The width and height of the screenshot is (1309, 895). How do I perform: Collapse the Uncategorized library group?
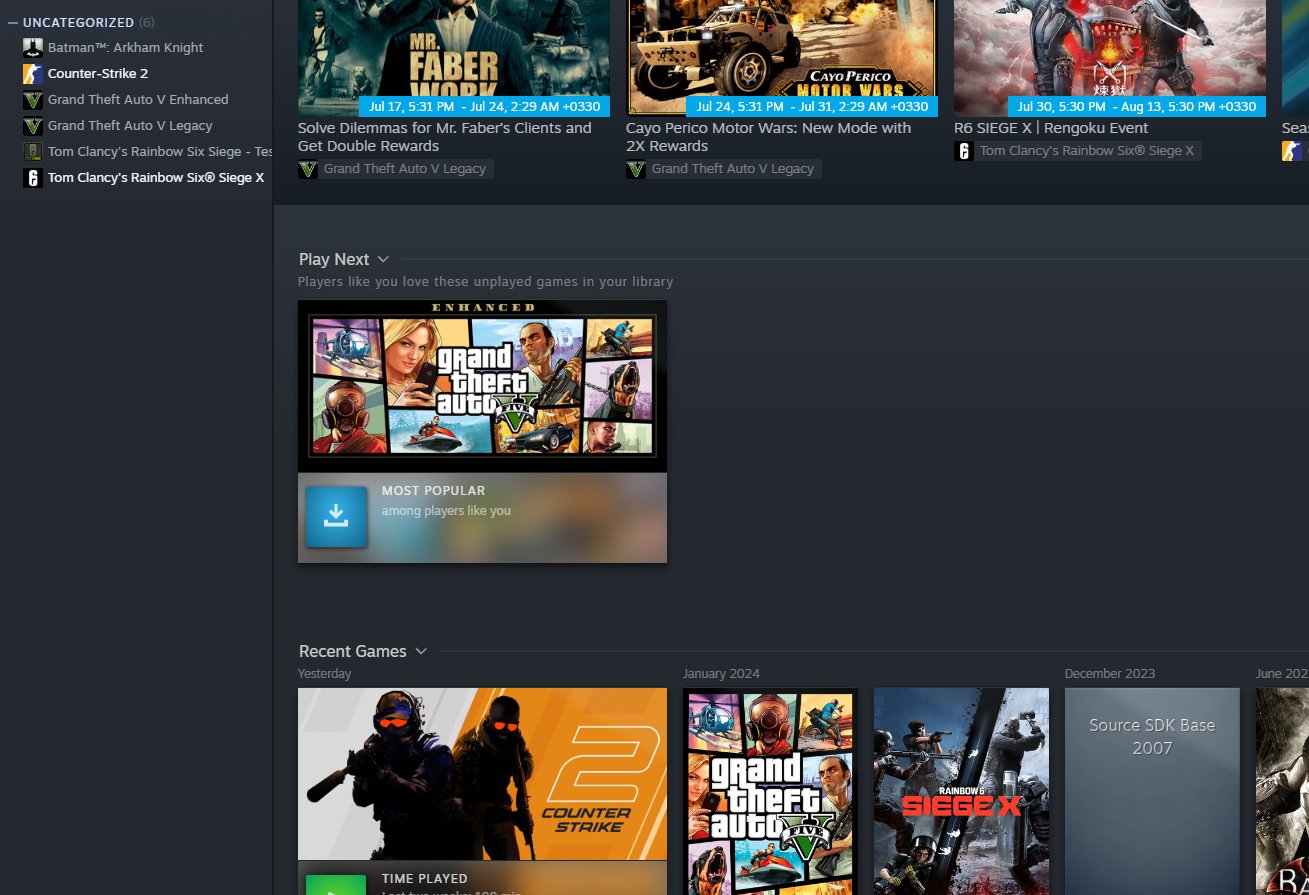click(13, 22)
